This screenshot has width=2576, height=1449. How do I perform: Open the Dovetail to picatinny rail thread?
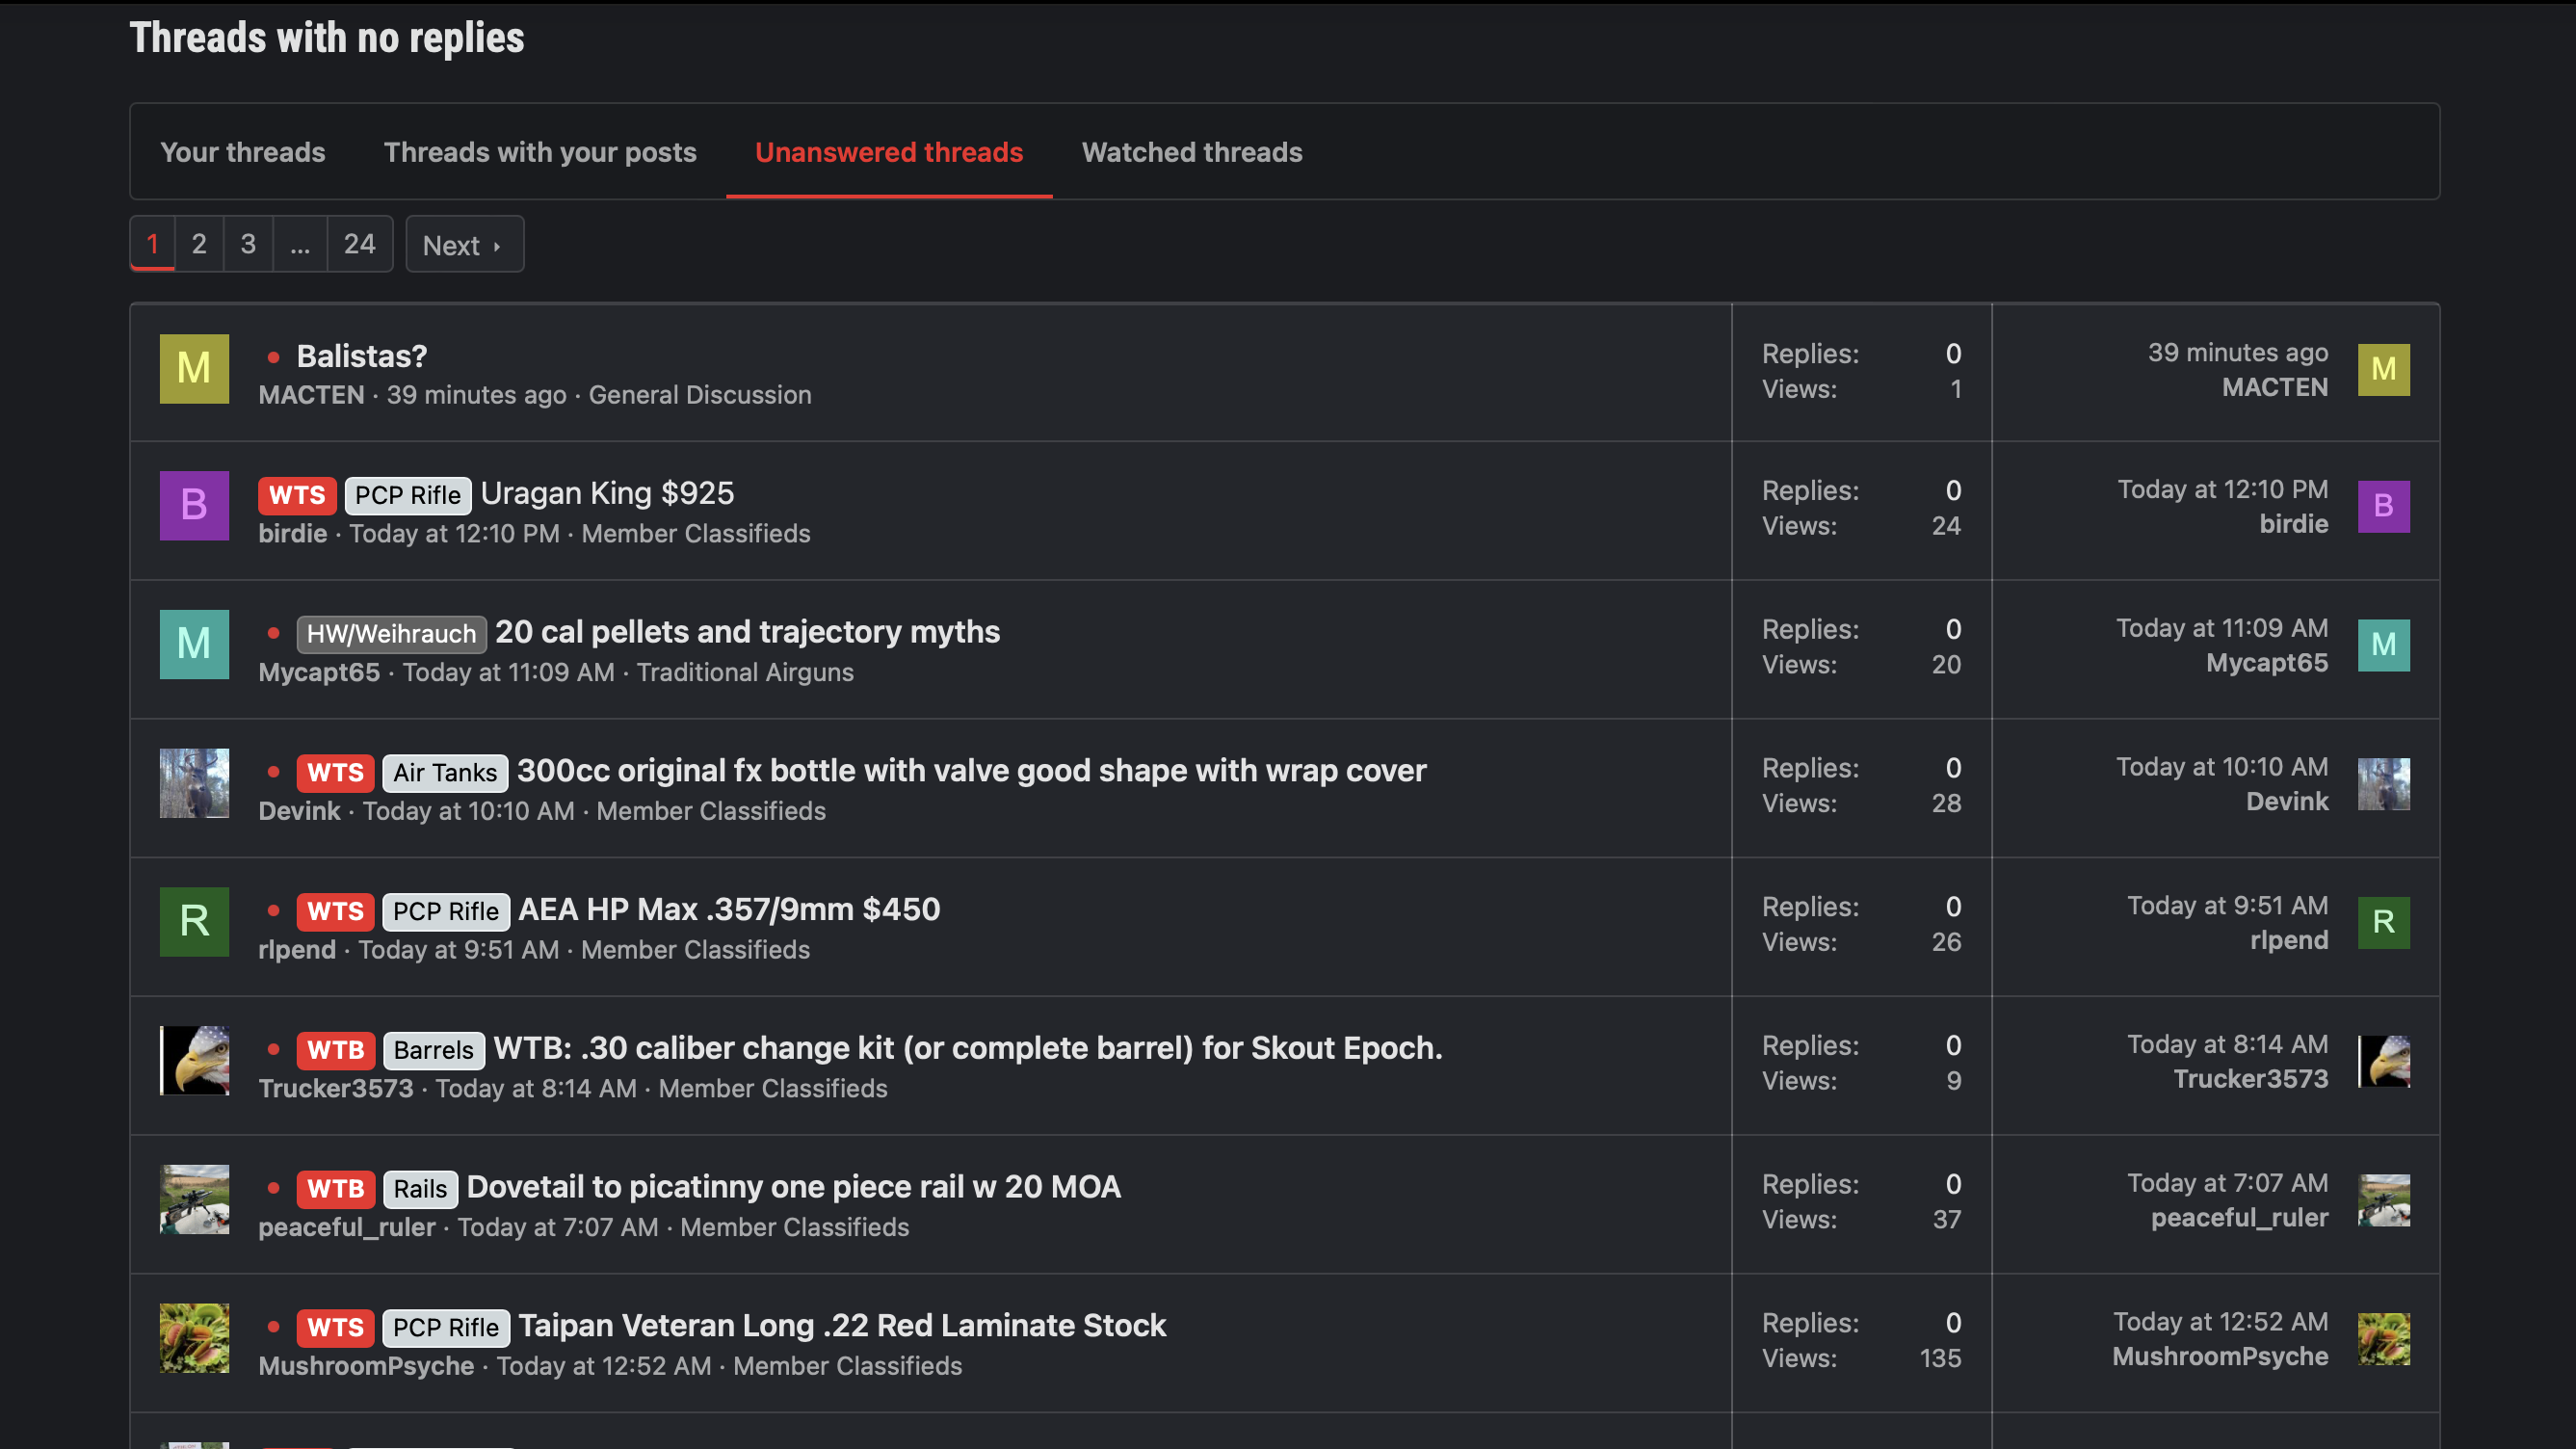794,1187
